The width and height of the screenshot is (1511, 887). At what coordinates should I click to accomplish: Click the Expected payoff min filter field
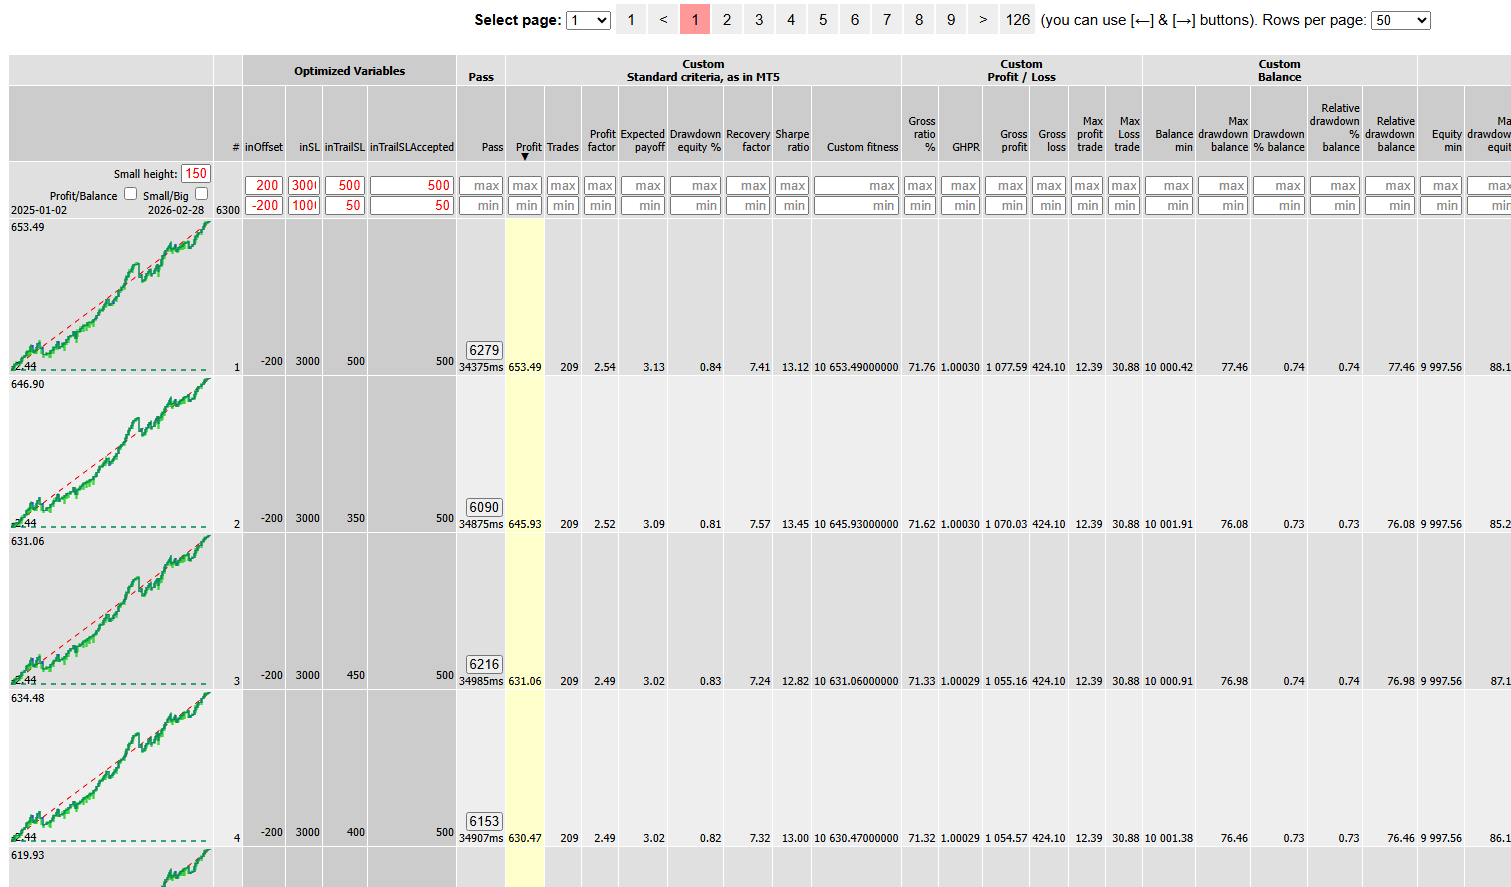tap(643, 205)
